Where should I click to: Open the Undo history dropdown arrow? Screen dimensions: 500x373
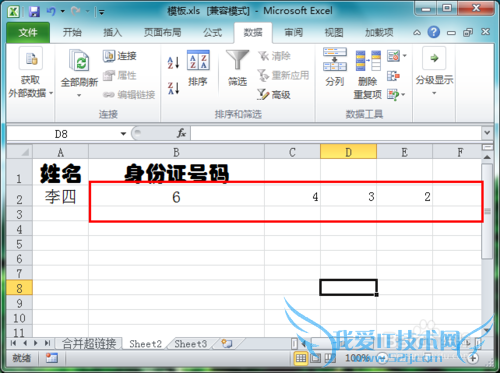pyautogui.click(x=62, y=12)
